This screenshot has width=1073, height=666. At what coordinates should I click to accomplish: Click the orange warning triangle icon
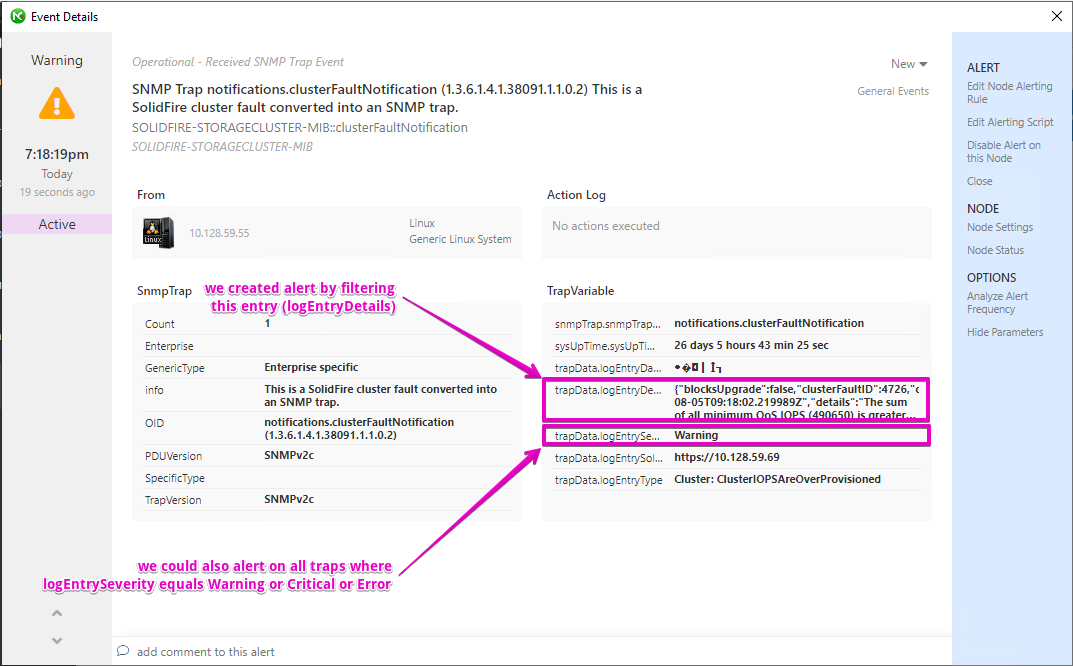pos(57,103)
